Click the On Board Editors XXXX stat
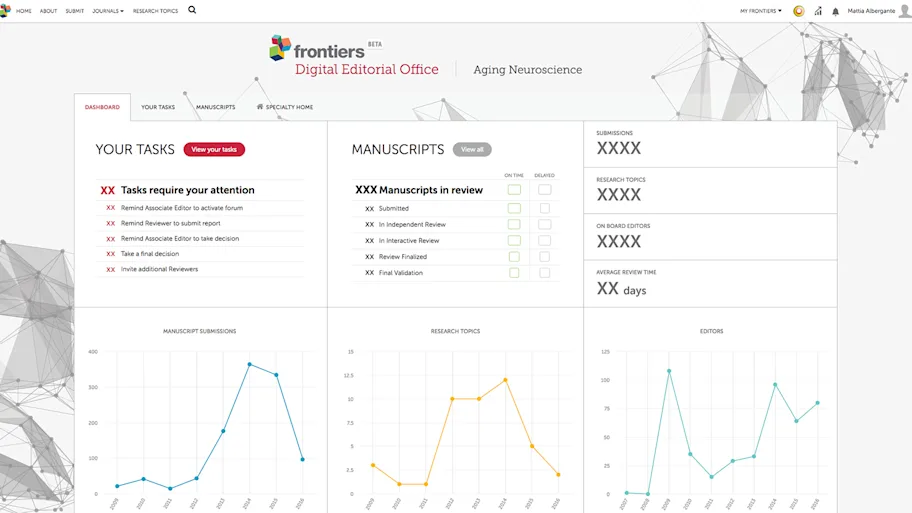Image resolution: width=912 pixels, height=513 pixels. [x=619, y=241]
